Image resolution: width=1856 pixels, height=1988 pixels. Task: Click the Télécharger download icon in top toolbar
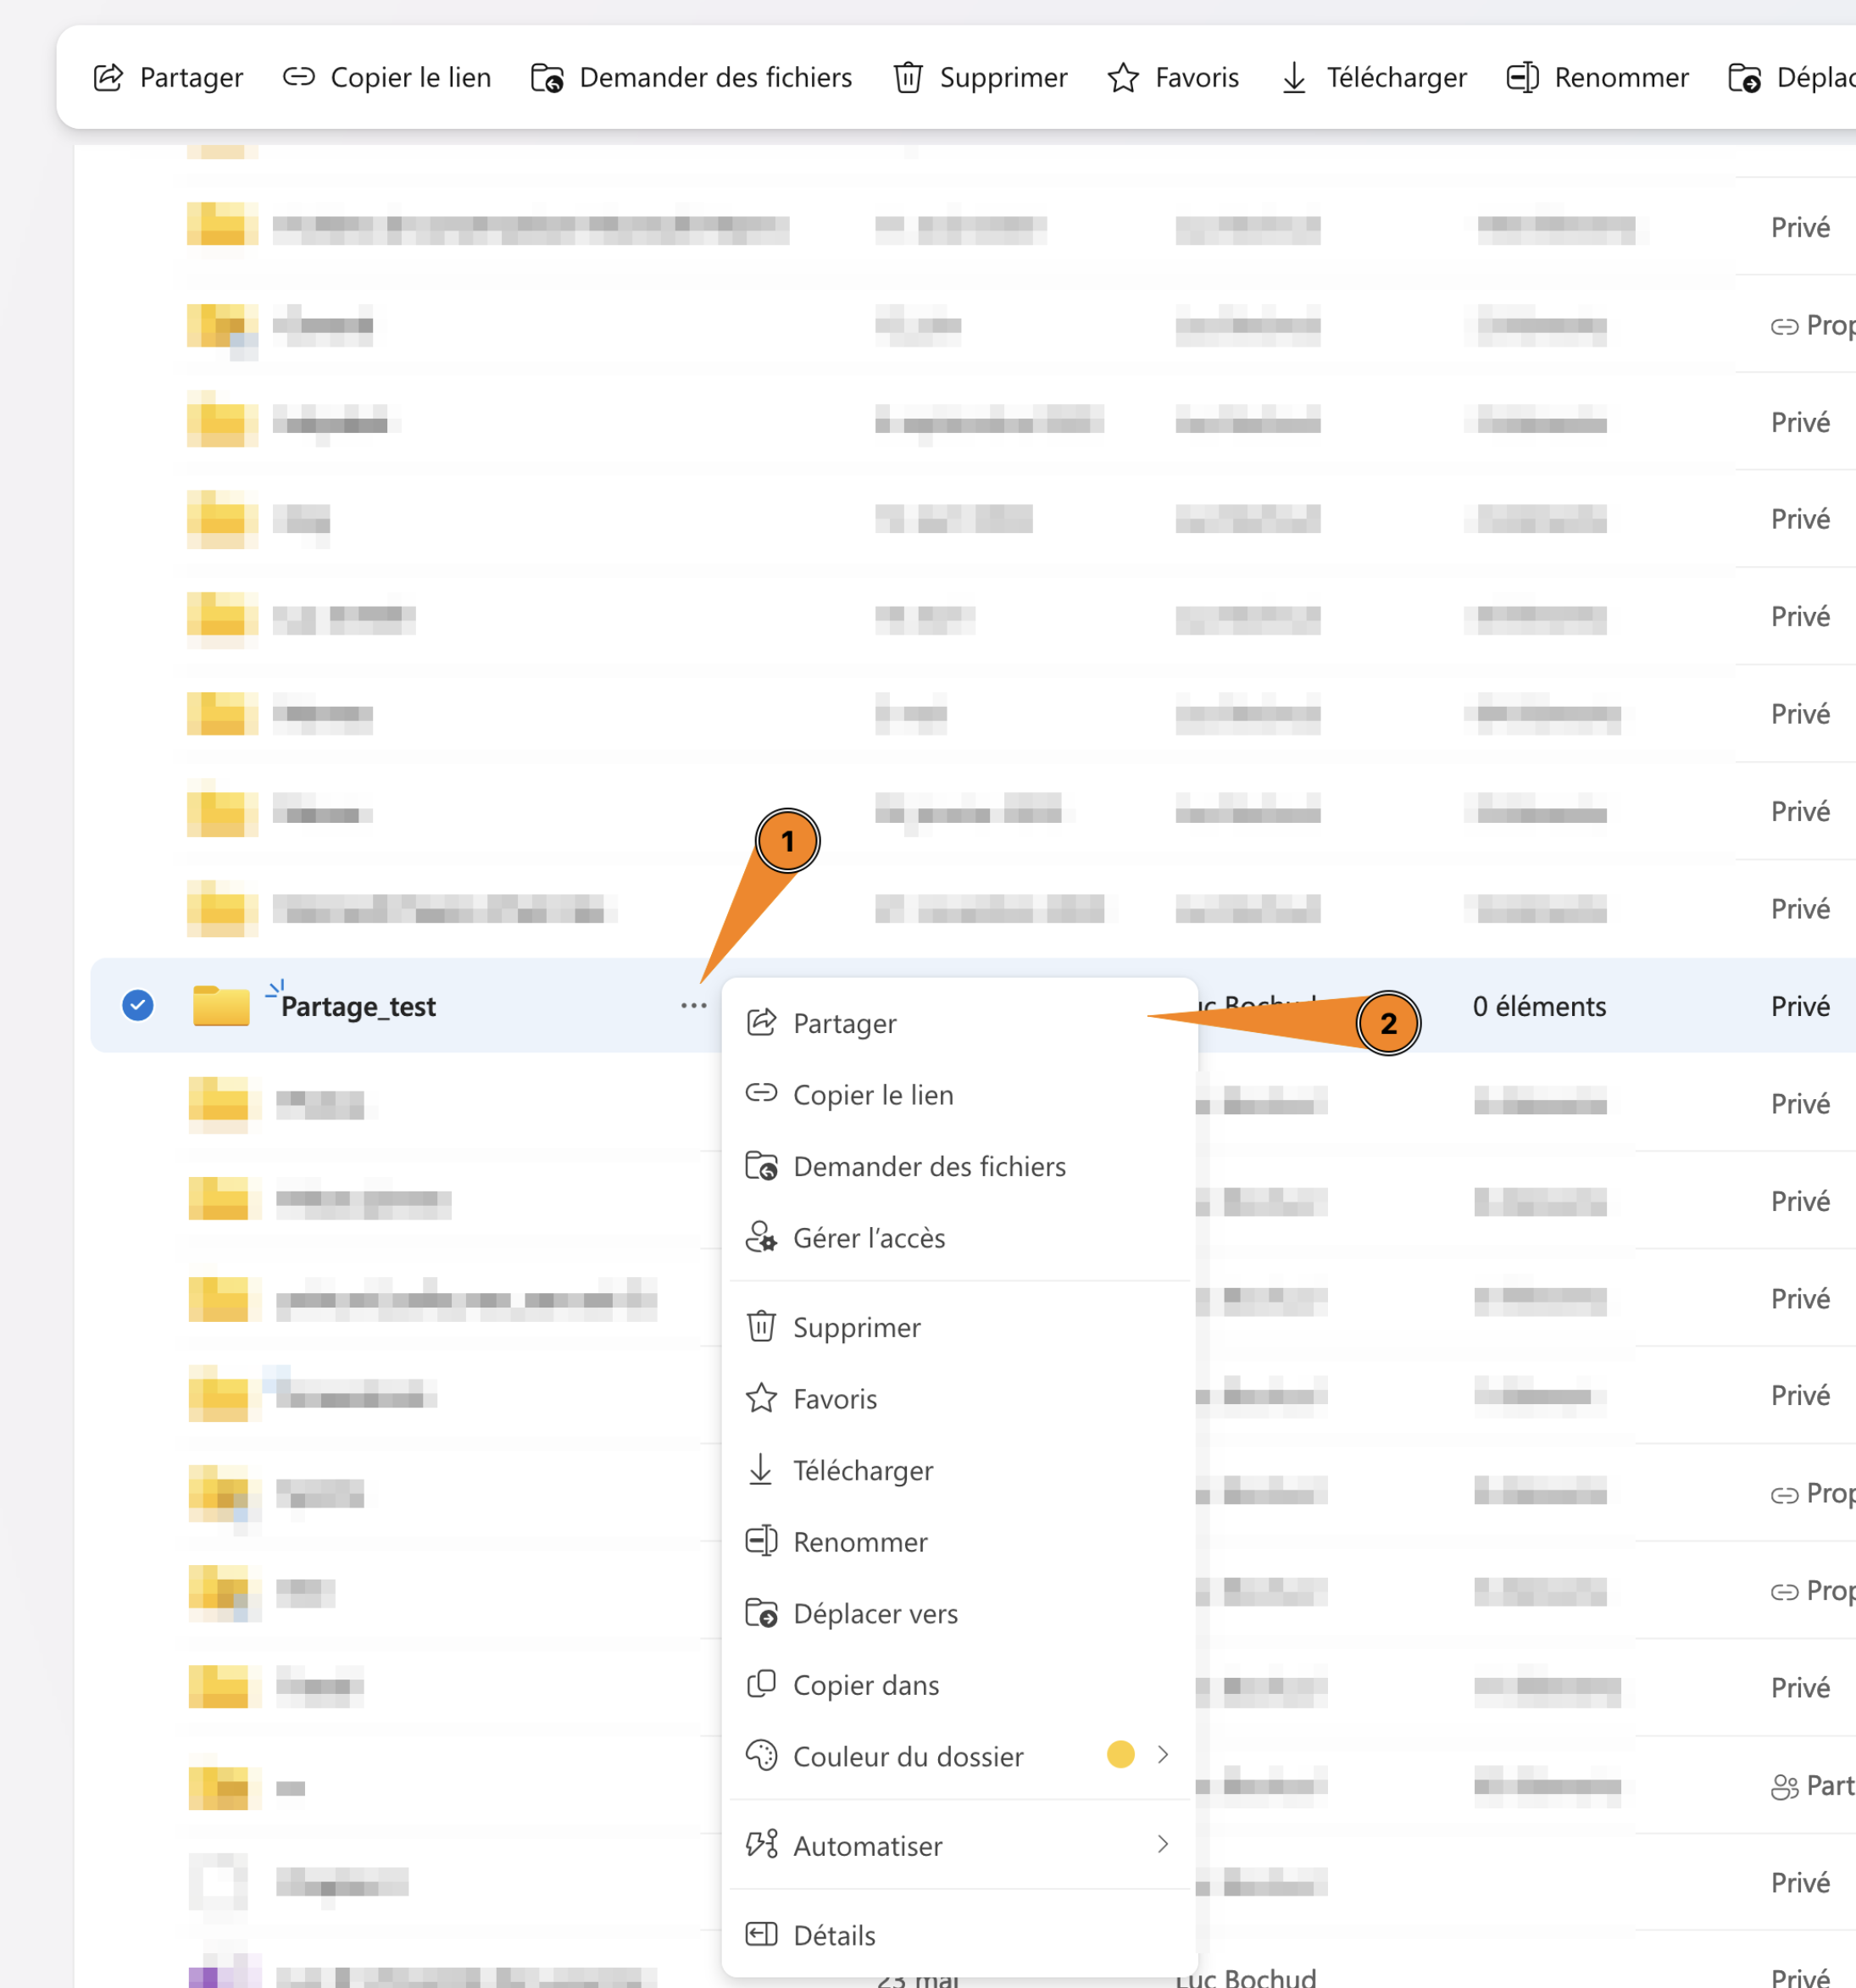(1293, 77)
